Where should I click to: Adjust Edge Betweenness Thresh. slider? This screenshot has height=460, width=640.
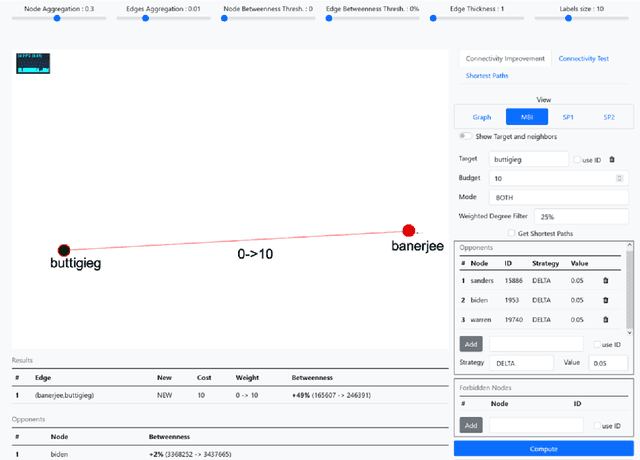[372, 18]
